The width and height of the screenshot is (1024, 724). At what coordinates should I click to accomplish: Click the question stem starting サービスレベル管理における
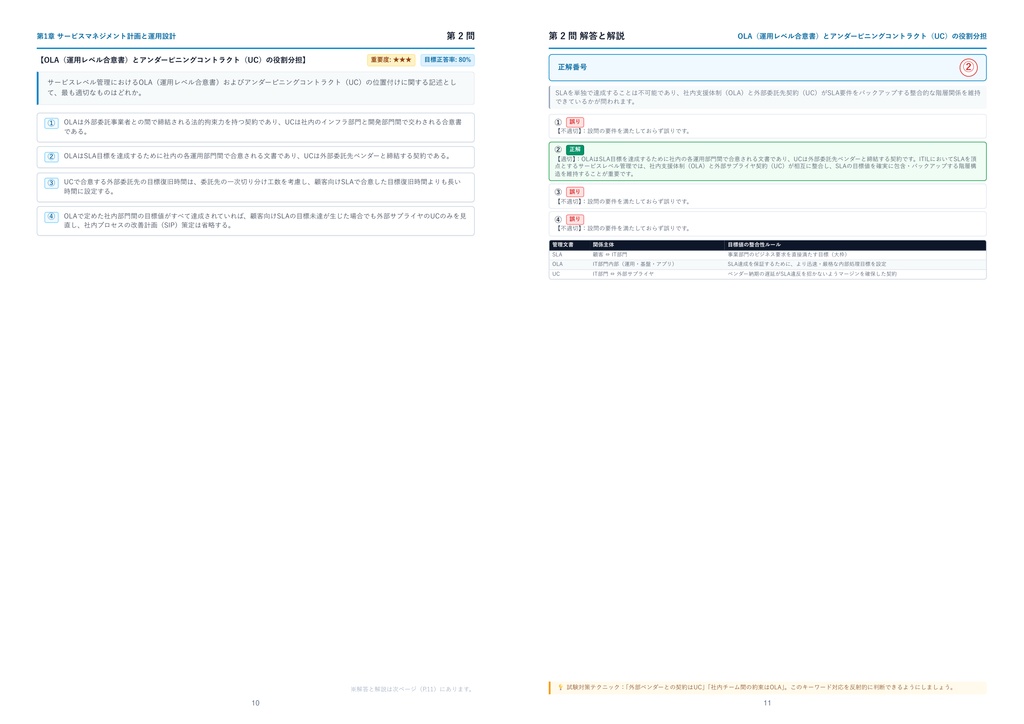(251, 87)
